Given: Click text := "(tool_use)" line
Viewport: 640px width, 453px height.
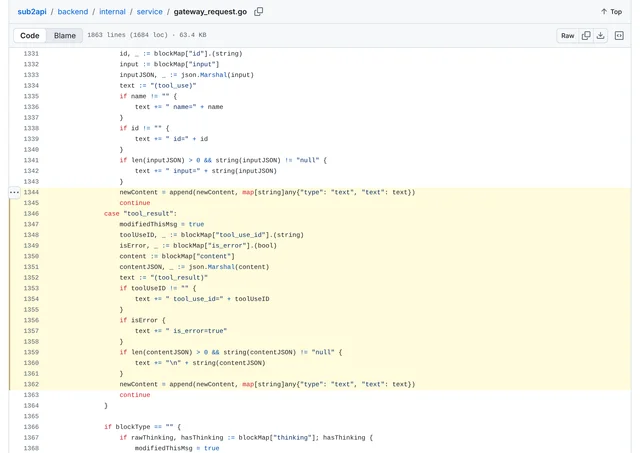Looking at the screenshot, I should pyautogui.click(x=158, y=85).
